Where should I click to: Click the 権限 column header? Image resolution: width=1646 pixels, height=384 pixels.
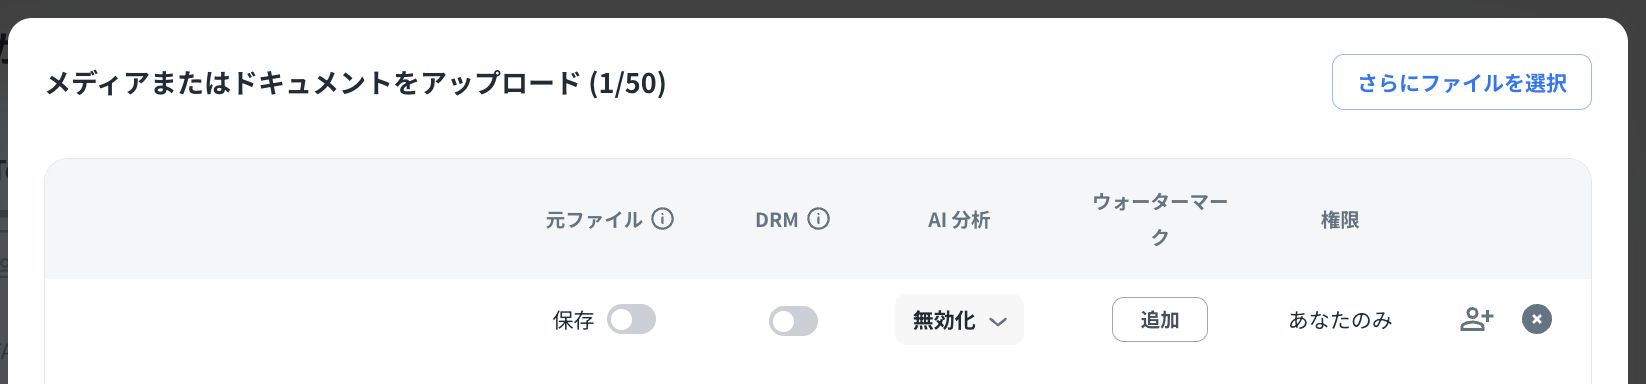(1340, 219)
